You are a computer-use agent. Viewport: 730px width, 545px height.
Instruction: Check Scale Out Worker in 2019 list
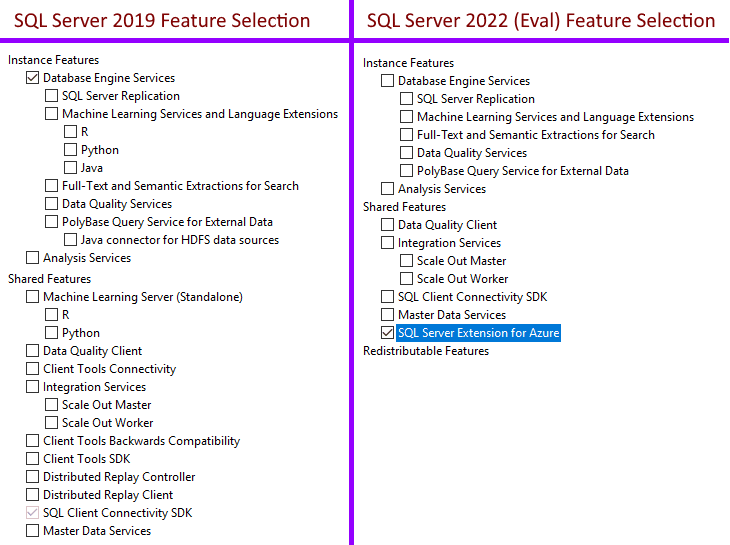pyautogui.click(x=51, y=423)
